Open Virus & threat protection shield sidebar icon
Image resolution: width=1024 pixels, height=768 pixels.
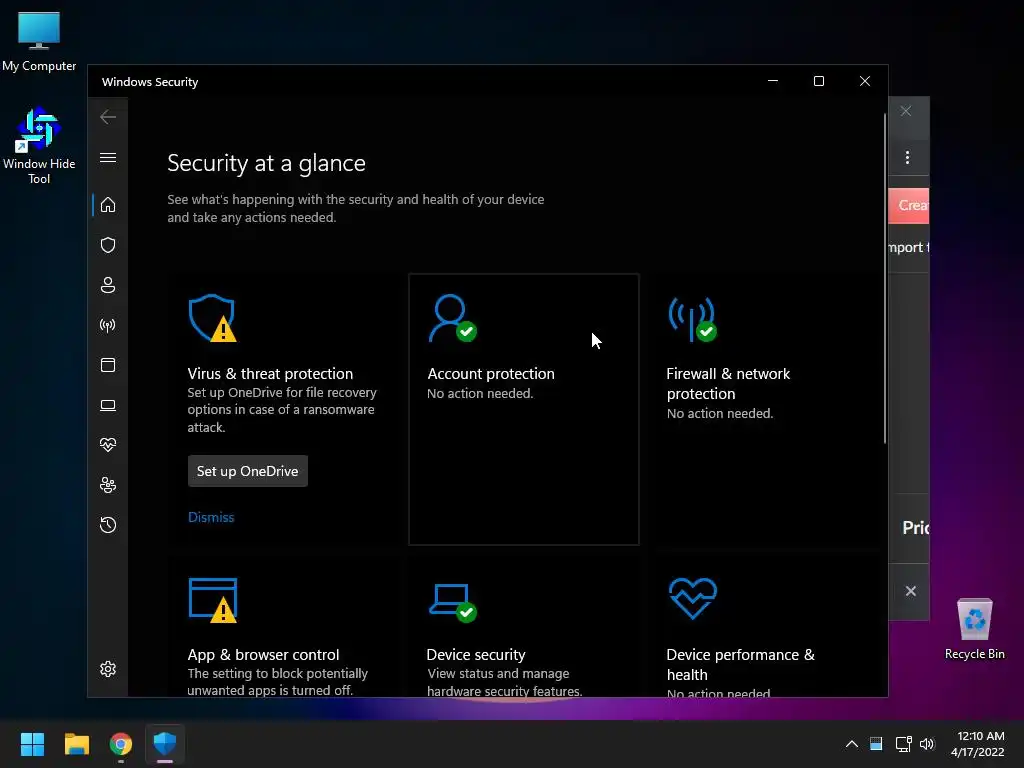pyautogui.click(x=108, y=245)
